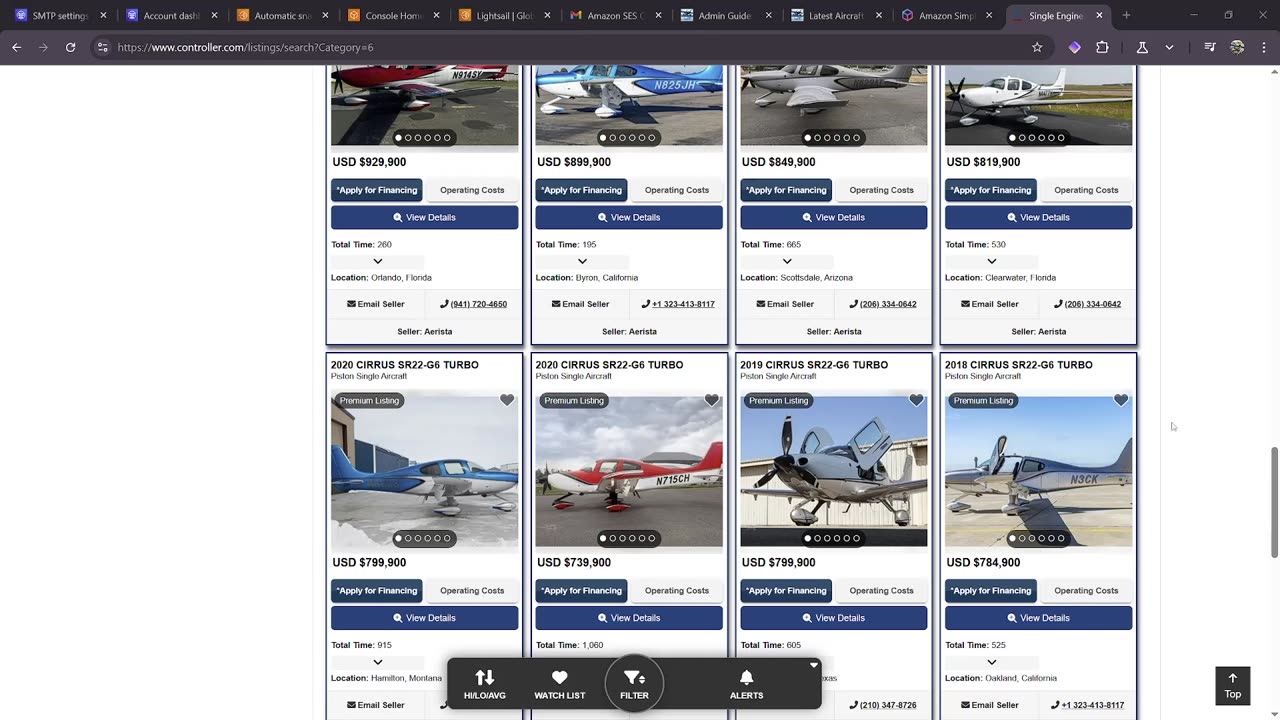Open HI/LO/AVG price sorting tool

coord(485,684)
